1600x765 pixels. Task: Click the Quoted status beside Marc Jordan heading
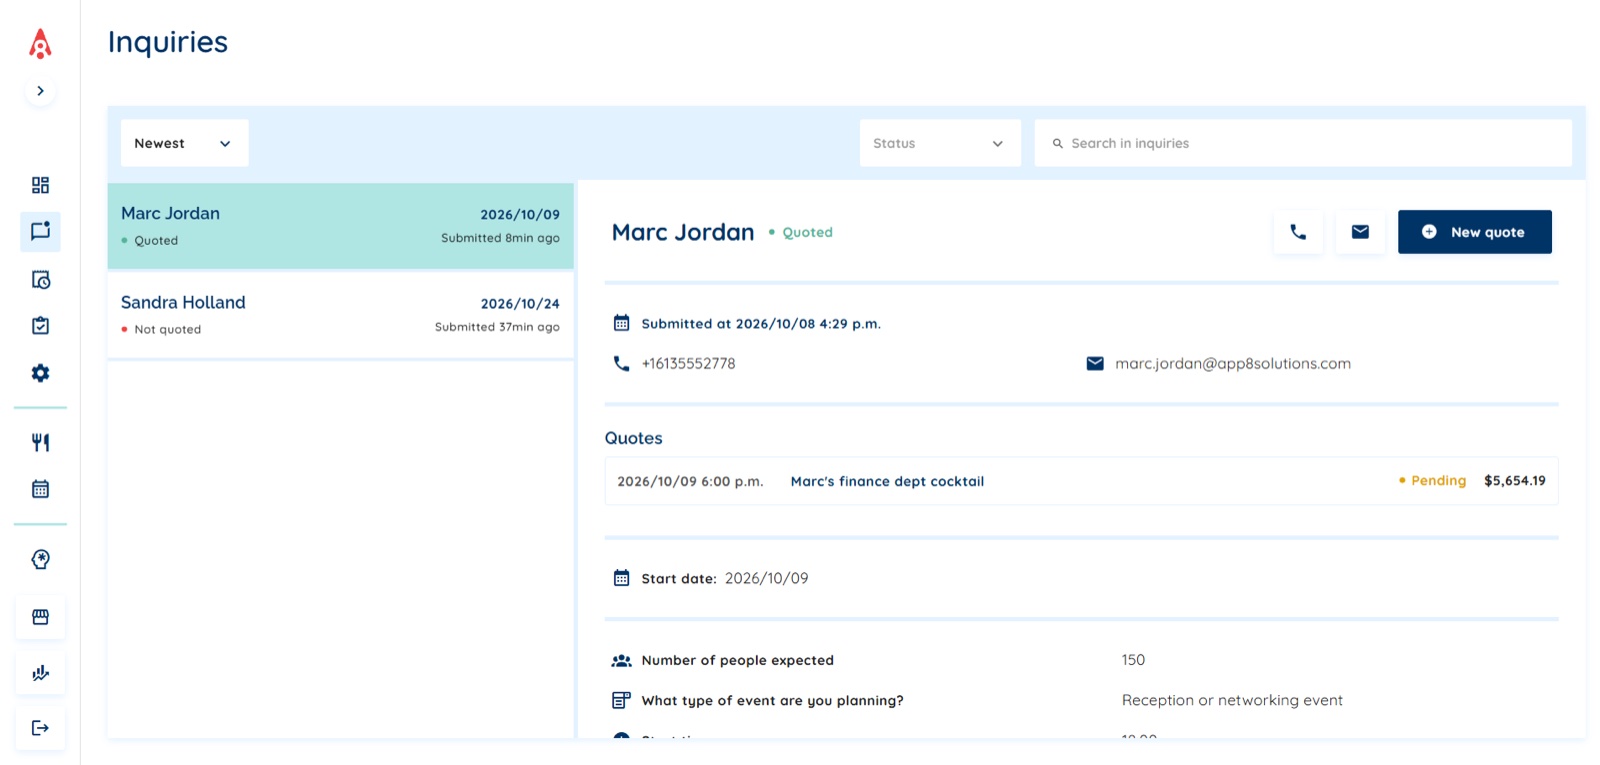(x=801, y=232)
